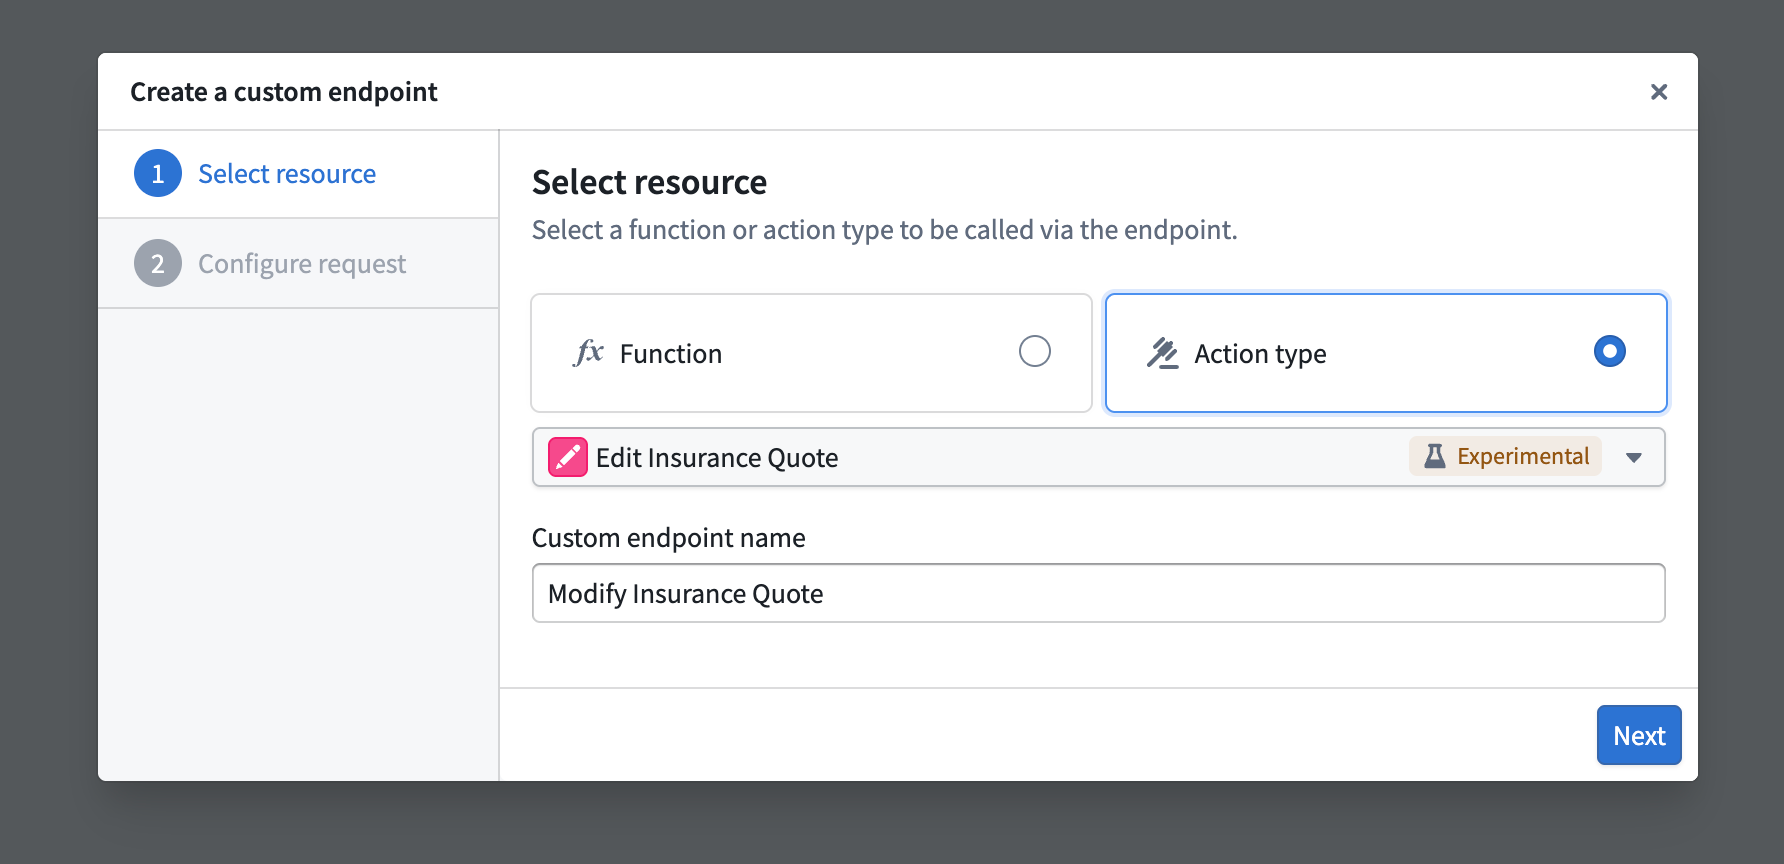Screen dimensions: 1784x864
Task: Go to the Select resource step
Action: click(298, 174)
